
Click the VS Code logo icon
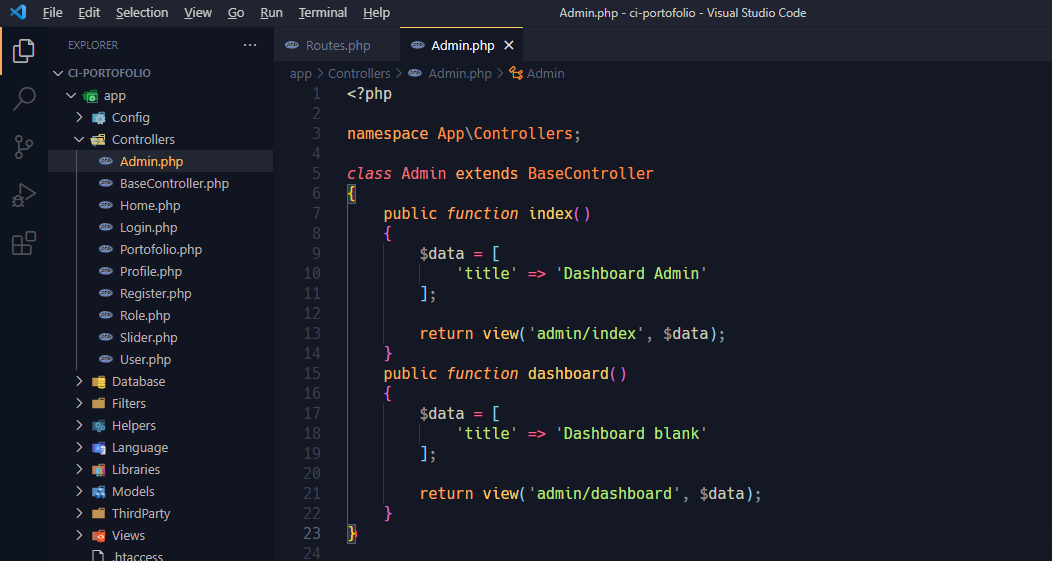[17, 13]
